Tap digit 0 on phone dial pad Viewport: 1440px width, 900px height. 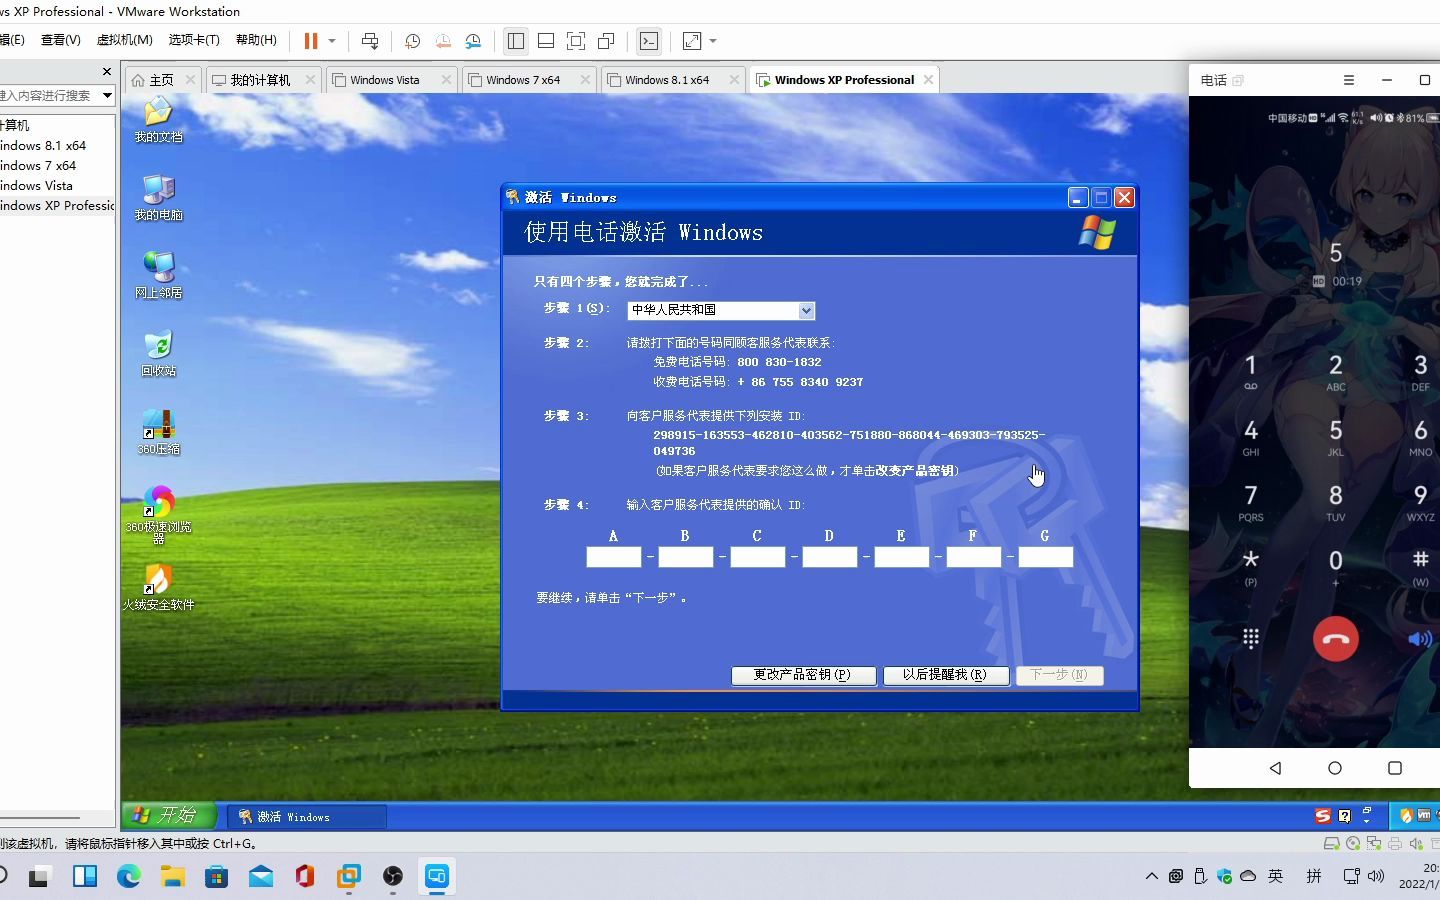tap(1335, 567)
